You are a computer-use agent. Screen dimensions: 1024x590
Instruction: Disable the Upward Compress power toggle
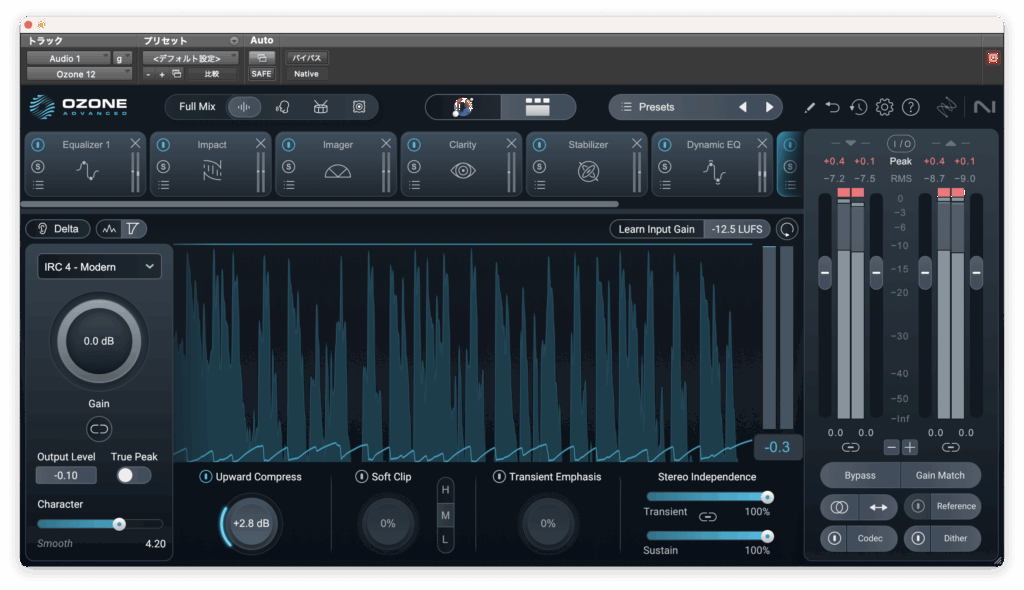pyautogui.click(x=206, y=477)
